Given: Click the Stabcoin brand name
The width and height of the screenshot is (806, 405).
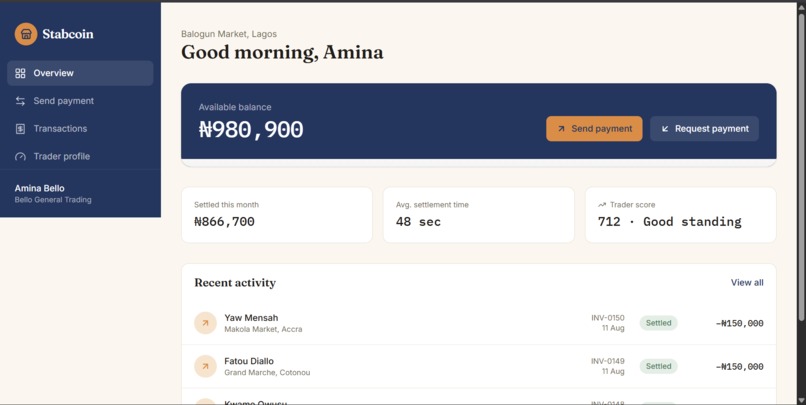Looking at the screenshot, I should (x=68, y=34).
